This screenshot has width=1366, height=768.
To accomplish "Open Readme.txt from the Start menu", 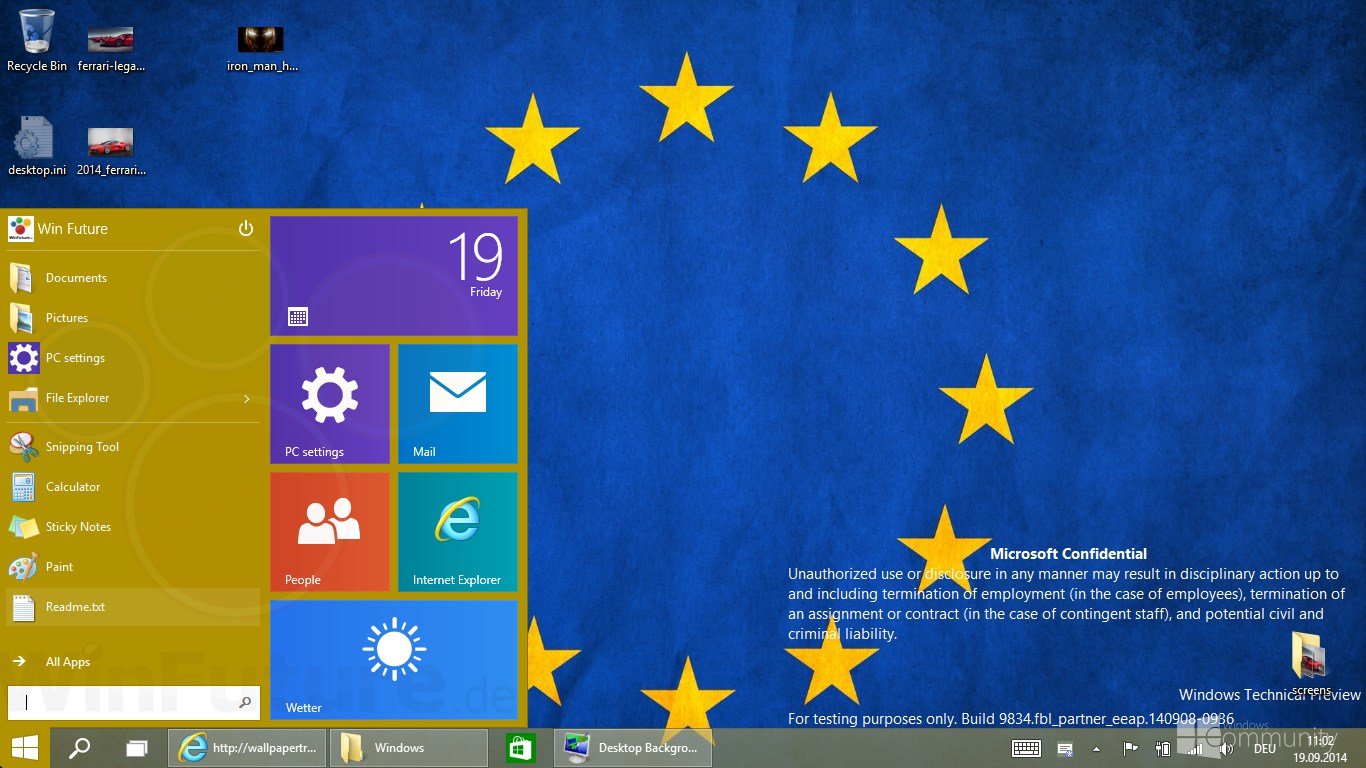I will [133, 607].
